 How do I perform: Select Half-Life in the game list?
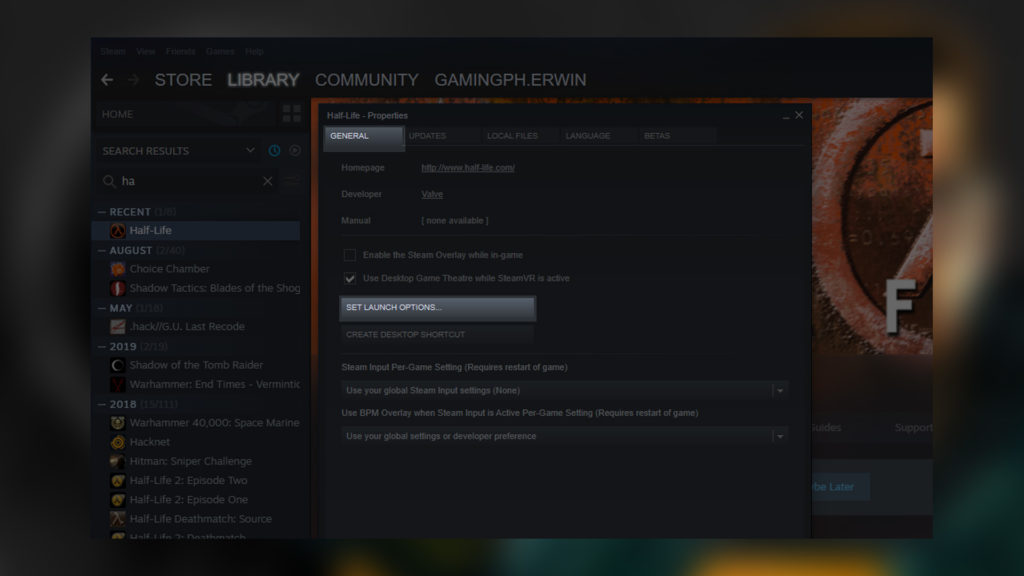196,231
